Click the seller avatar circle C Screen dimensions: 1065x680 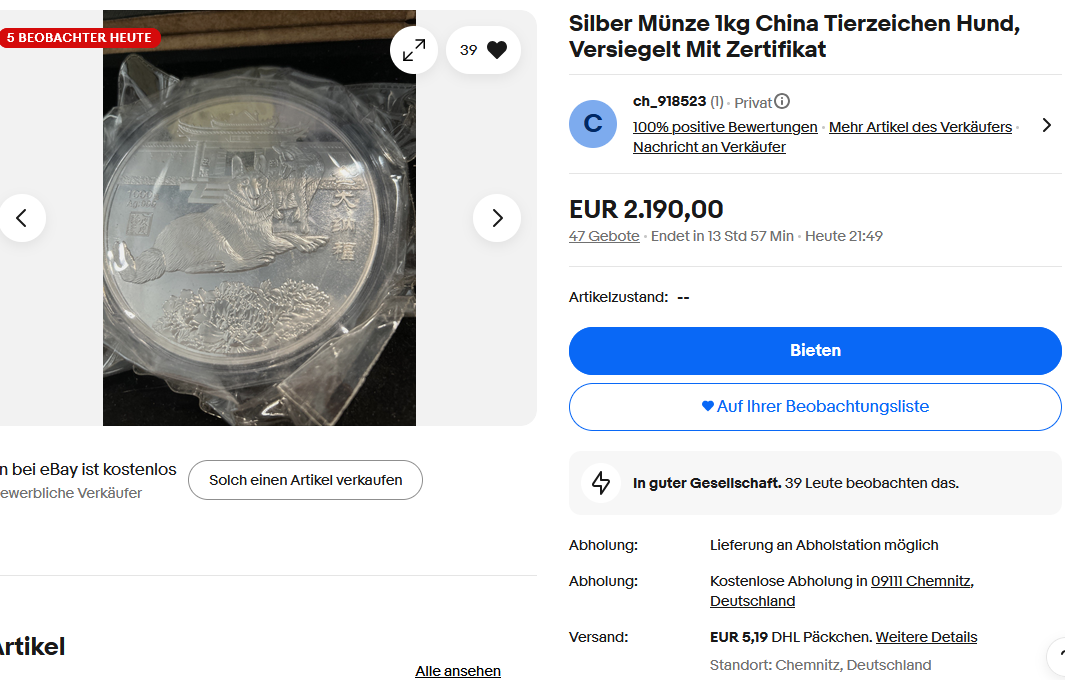coord(593,124)
